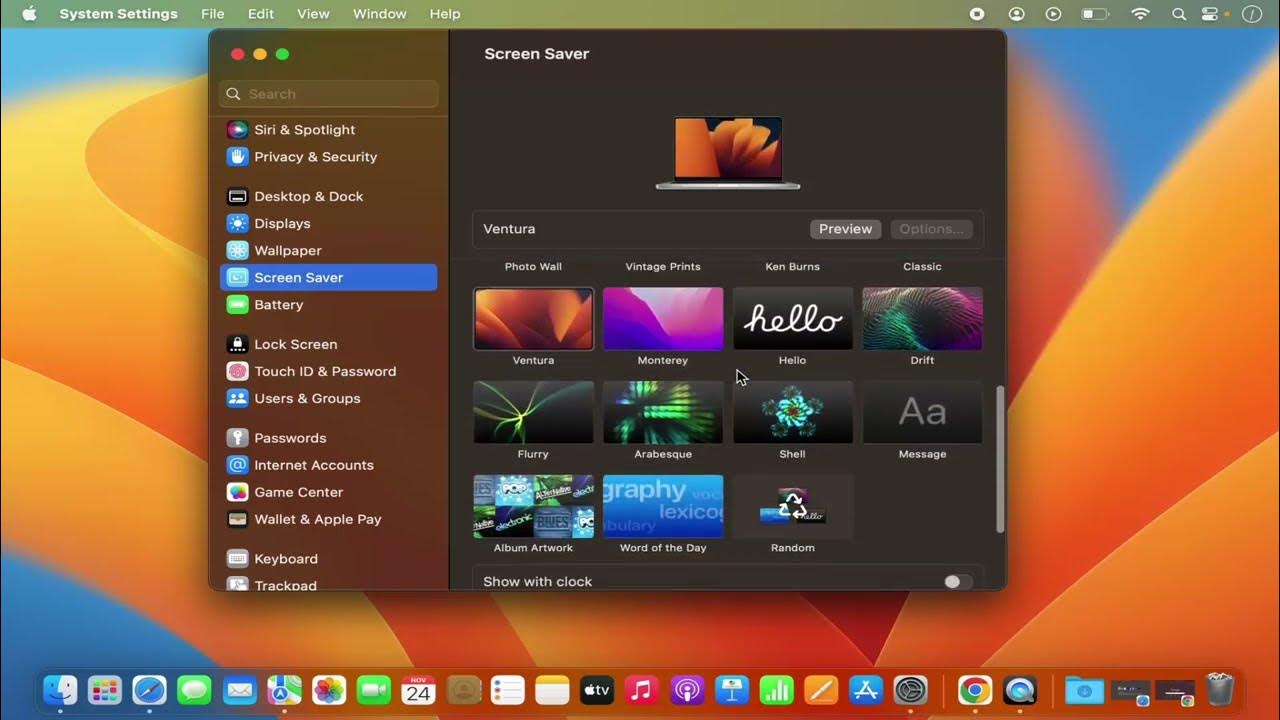Viewport: 1280px width, 720px height.
Task: Open Messages app in the Dock
Action: [x=194, y=690]
